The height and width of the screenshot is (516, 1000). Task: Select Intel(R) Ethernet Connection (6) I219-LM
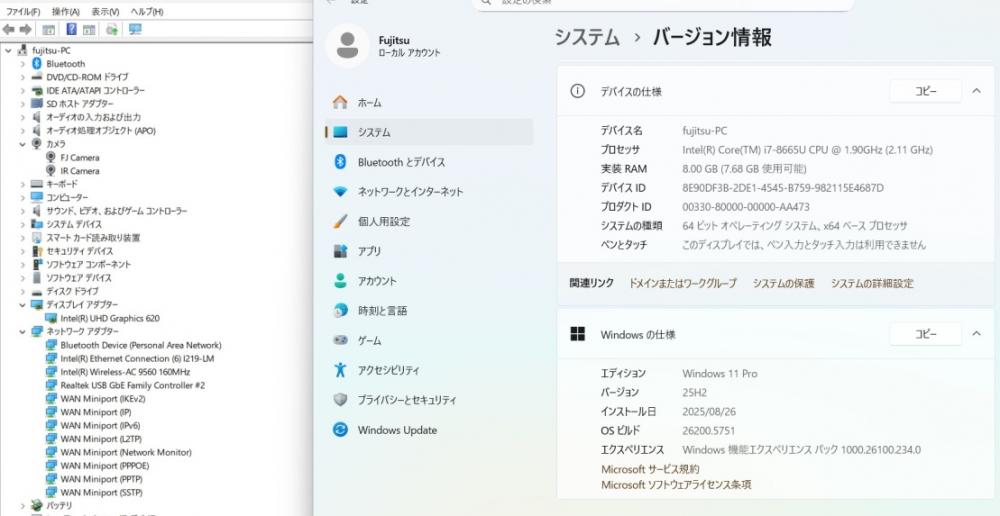137,358
